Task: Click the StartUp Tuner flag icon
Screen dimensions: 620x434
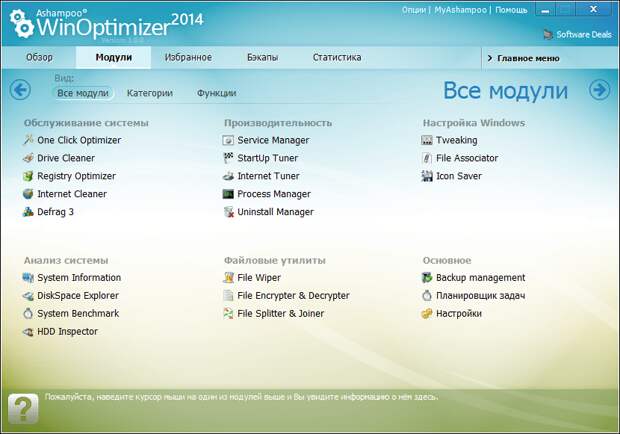Action: click(x=228, y=158)
